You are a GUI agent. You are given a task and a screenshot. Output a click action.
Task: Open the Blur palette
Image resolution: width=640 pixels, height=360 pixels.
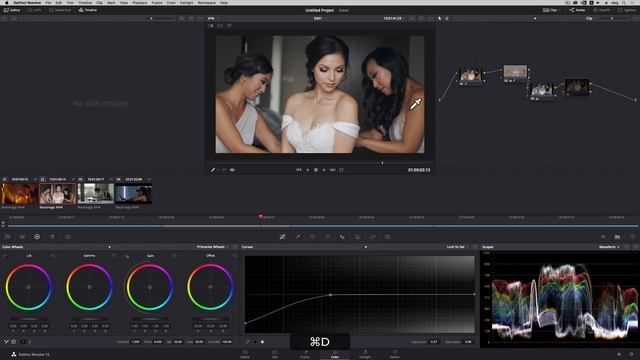coord(342,237)
